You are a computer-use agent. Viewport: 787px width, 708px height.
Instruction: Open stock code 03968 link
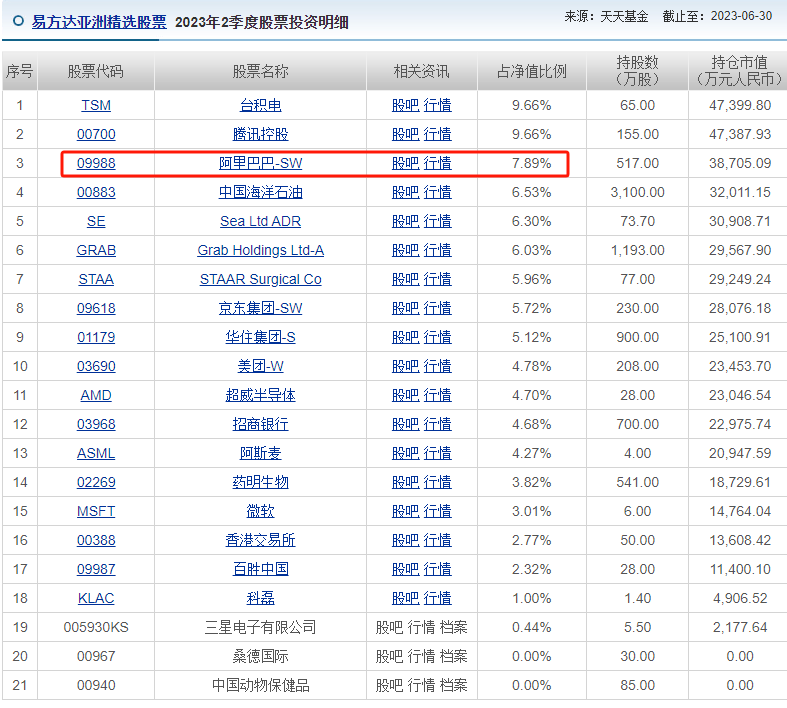tap(96, 425)
